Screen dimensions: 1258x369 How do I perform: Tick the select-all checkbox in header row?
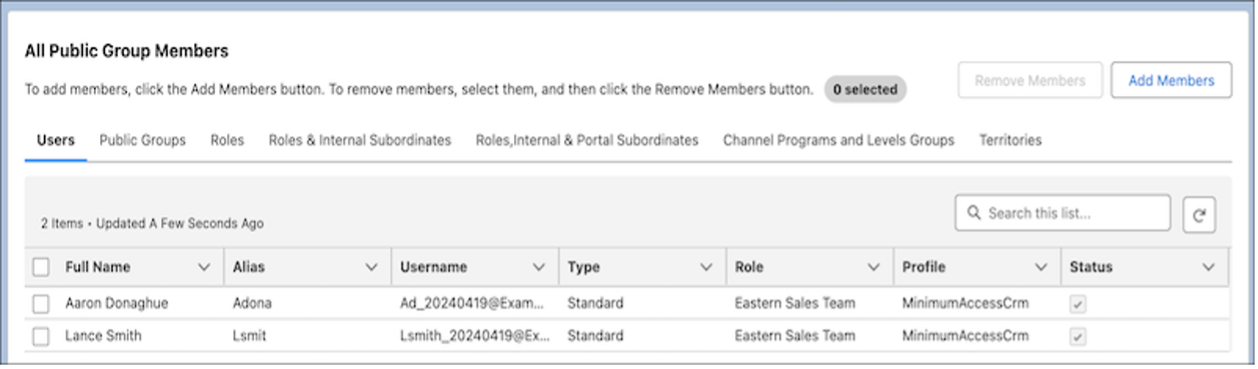click(41, 267)
